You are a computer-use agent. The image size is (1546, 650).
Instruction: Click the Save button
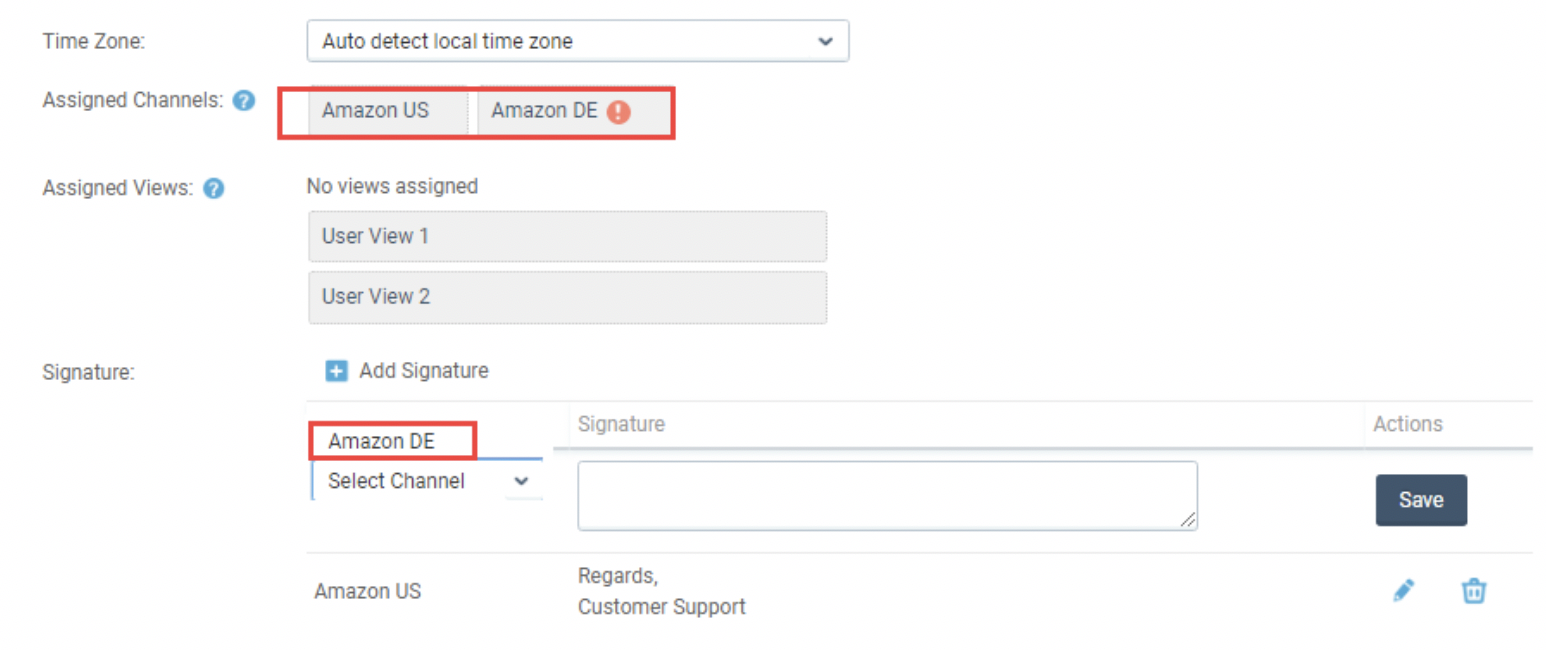(1421, 500)
